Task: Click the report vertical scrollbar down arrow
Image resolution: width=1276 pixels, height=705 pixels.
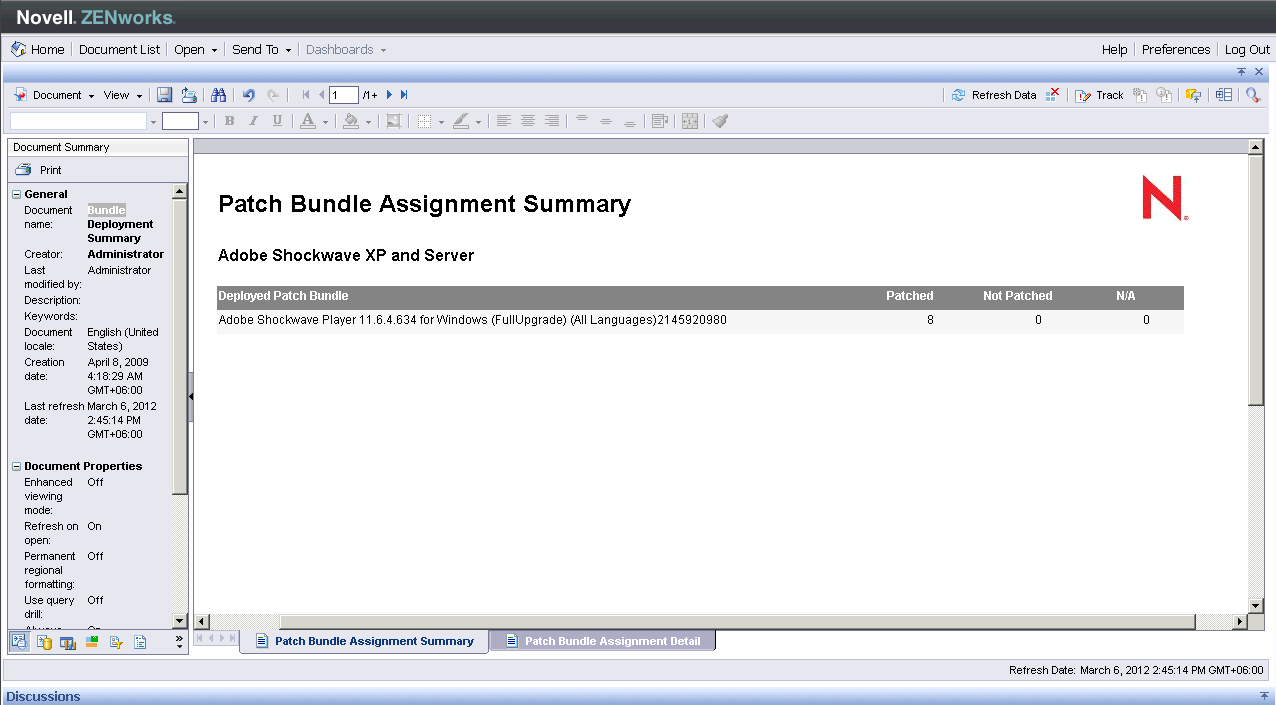Action: (1256, 606)
